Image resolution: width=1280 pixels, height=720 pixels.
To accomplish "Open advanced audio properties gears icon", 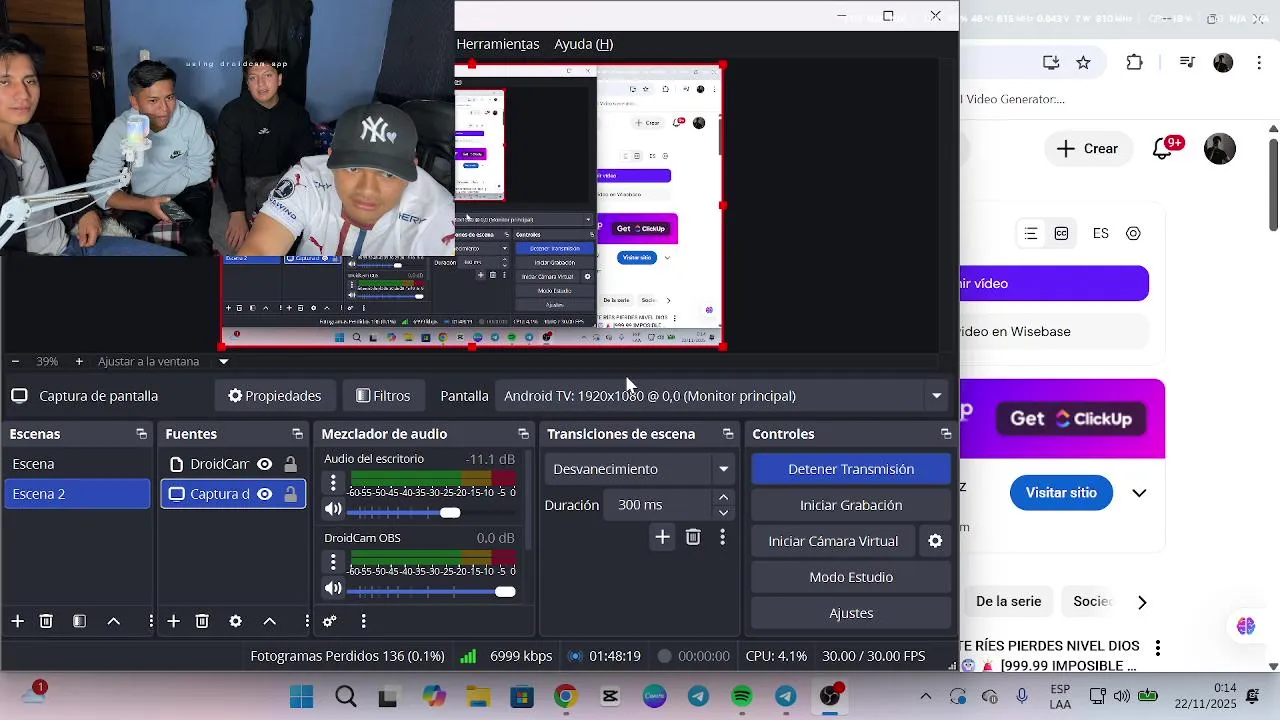I will click(x=330, y=621).
